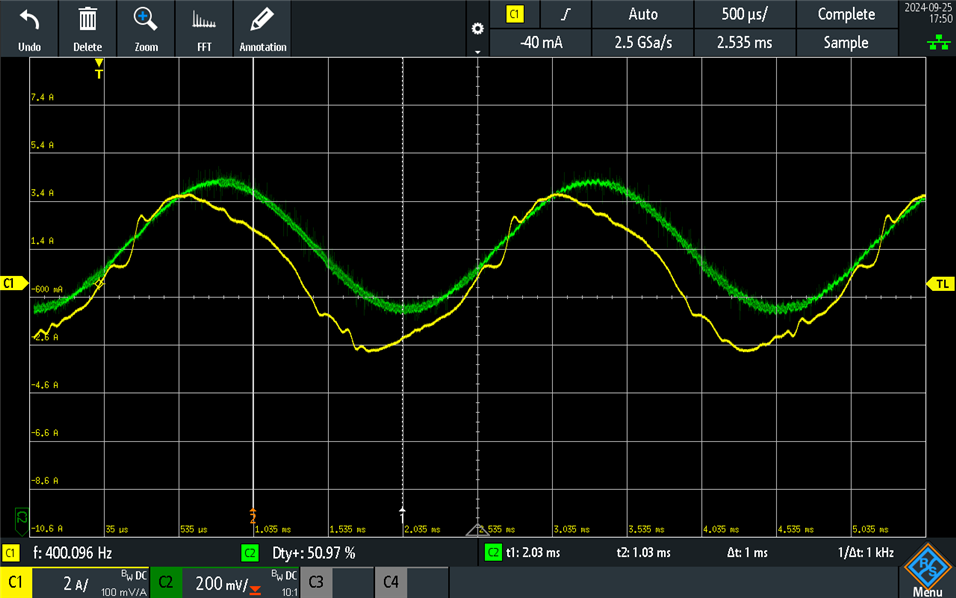The height and width of the screenshot is (598, 956).
Task: Click the green network status icon
Action: coord(937,44)
